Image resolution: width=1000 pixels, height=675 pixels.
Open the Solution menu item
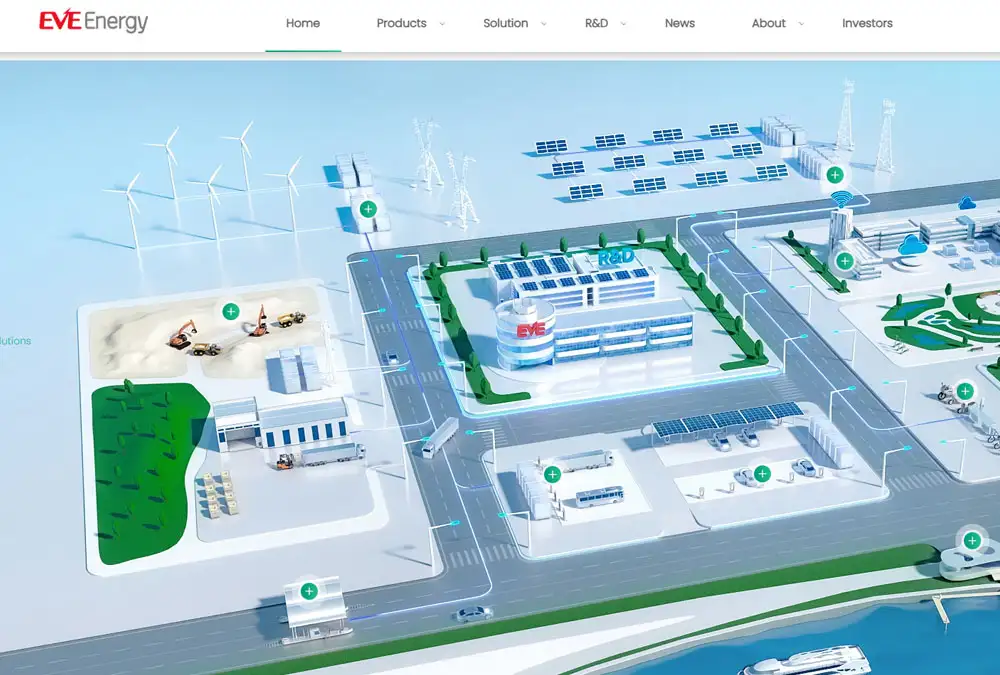pyautogui.click(x=505, y=24)
